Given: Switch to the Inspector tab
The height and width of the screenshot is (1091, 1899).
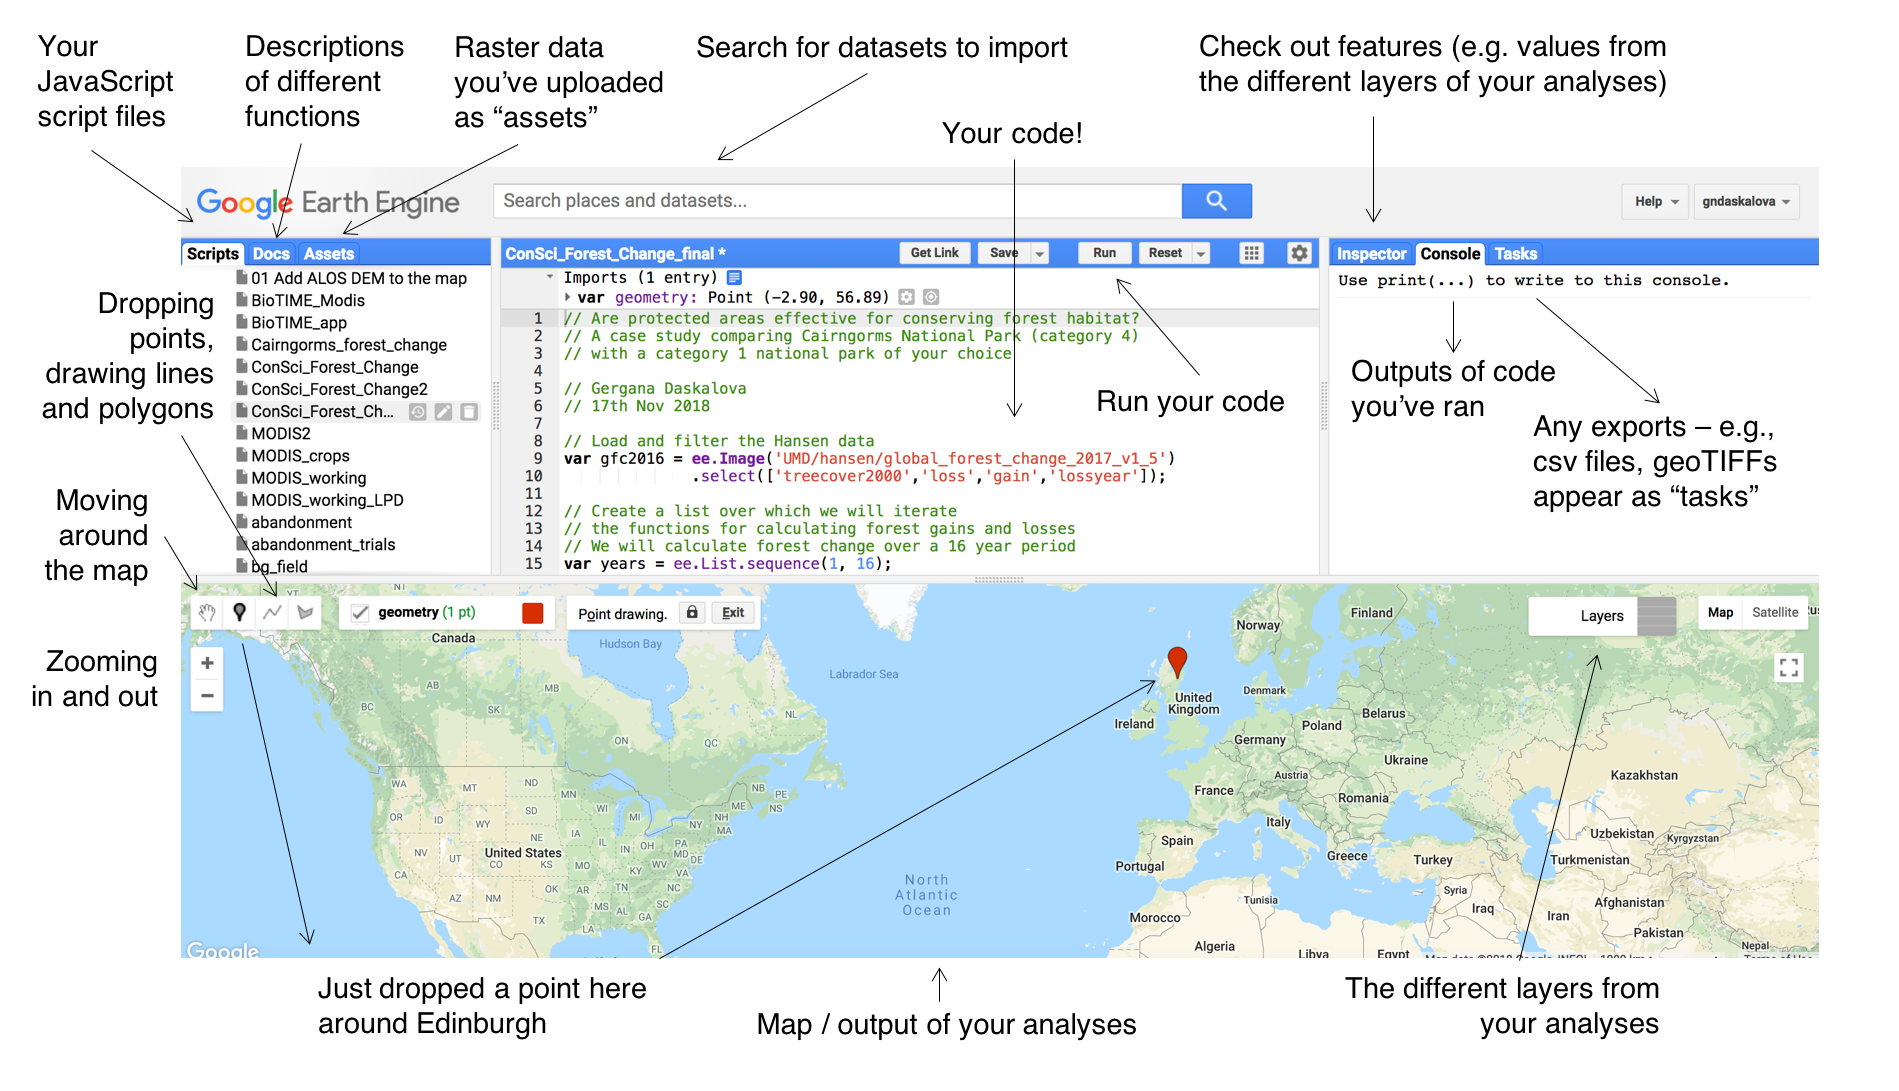Looking at the screenshot, I should pos(1371,253).
